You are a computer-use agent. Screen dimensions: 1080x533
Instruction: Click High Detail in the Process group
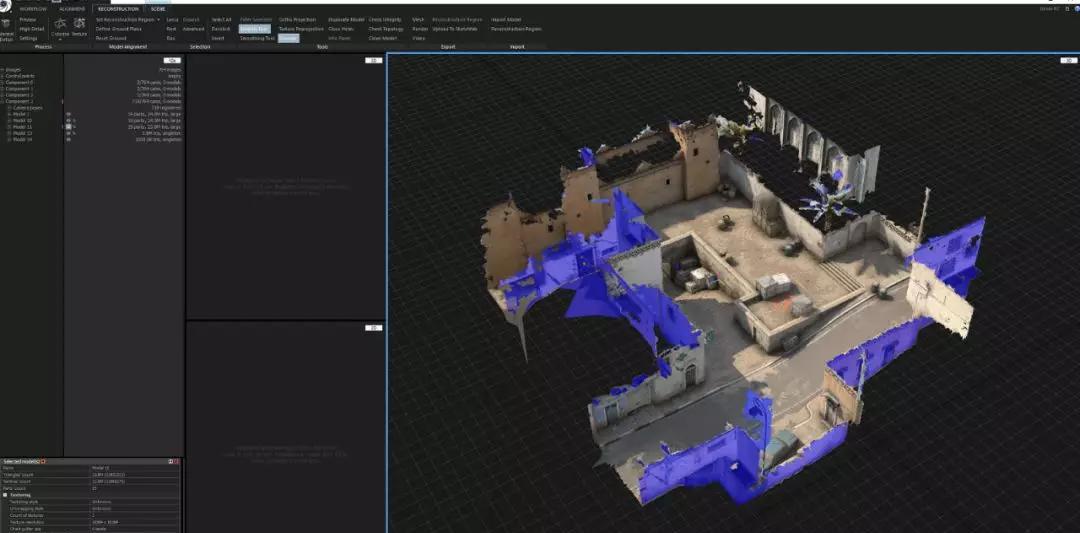[32, 29]
